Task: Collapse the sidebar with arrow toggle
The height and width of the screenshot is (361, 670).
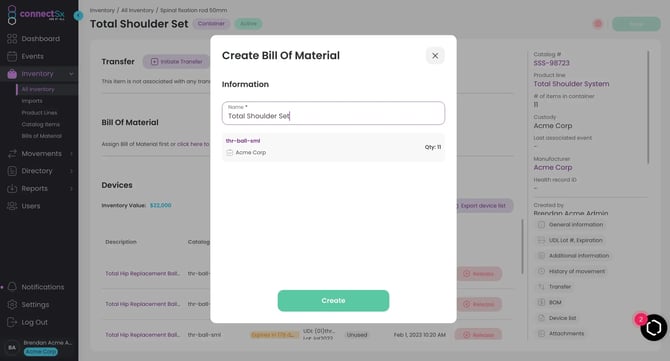Action: point(78,16)
